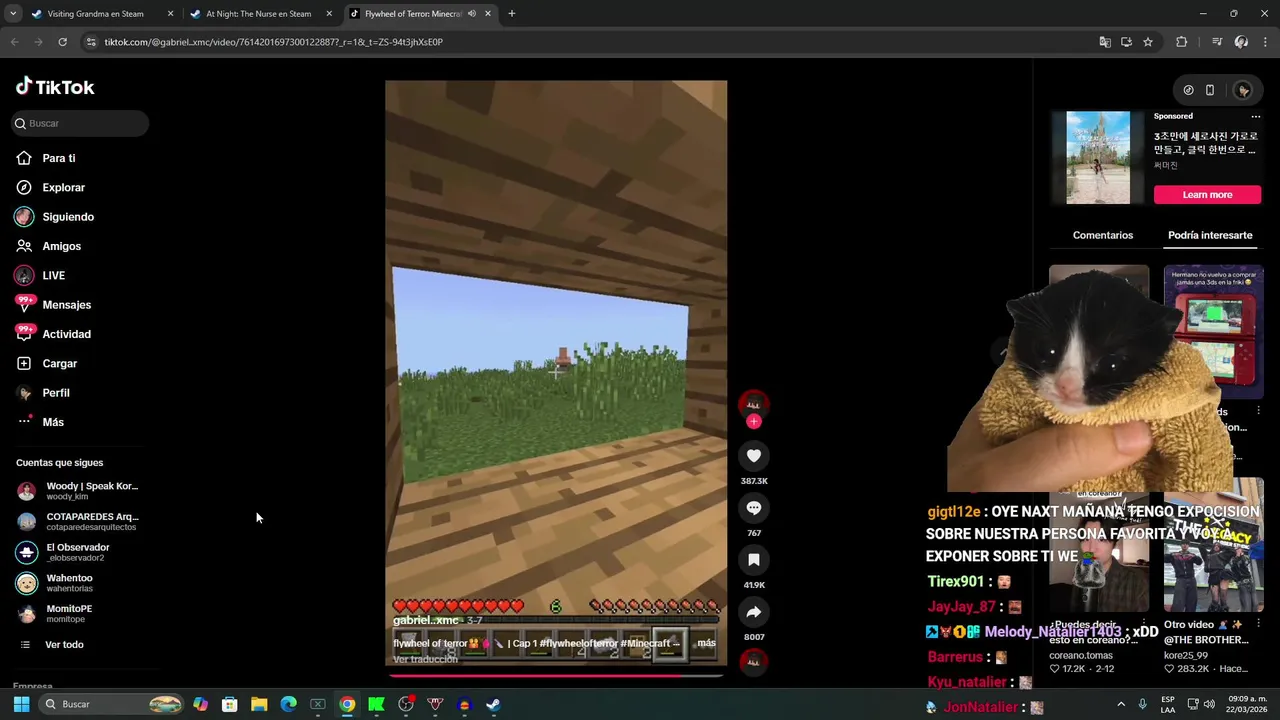Open Chrome extensions puzzle icon
The width and height of the screenshot is (1280, 720).
pos(1182,42)
